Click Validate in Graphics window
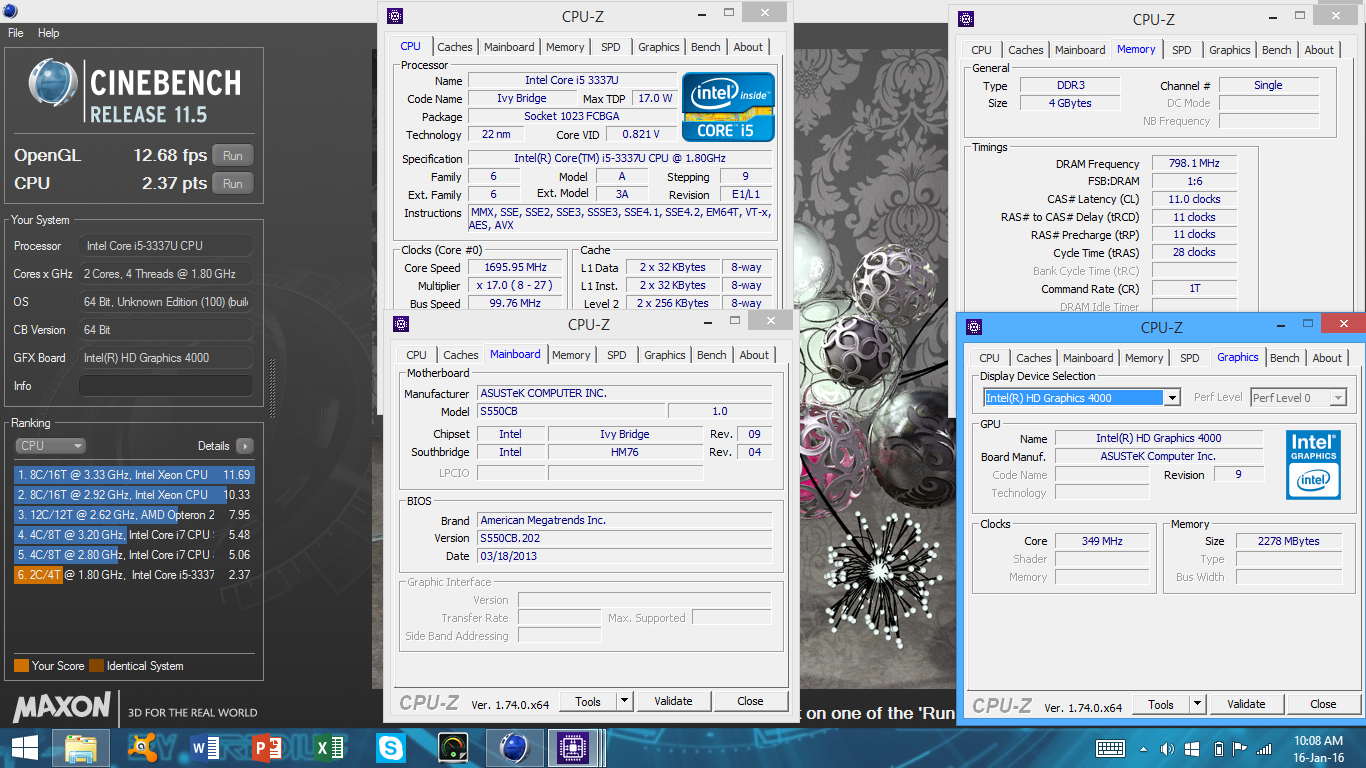The height and width of the screenshot is (768, 1366). (1246, 704)
